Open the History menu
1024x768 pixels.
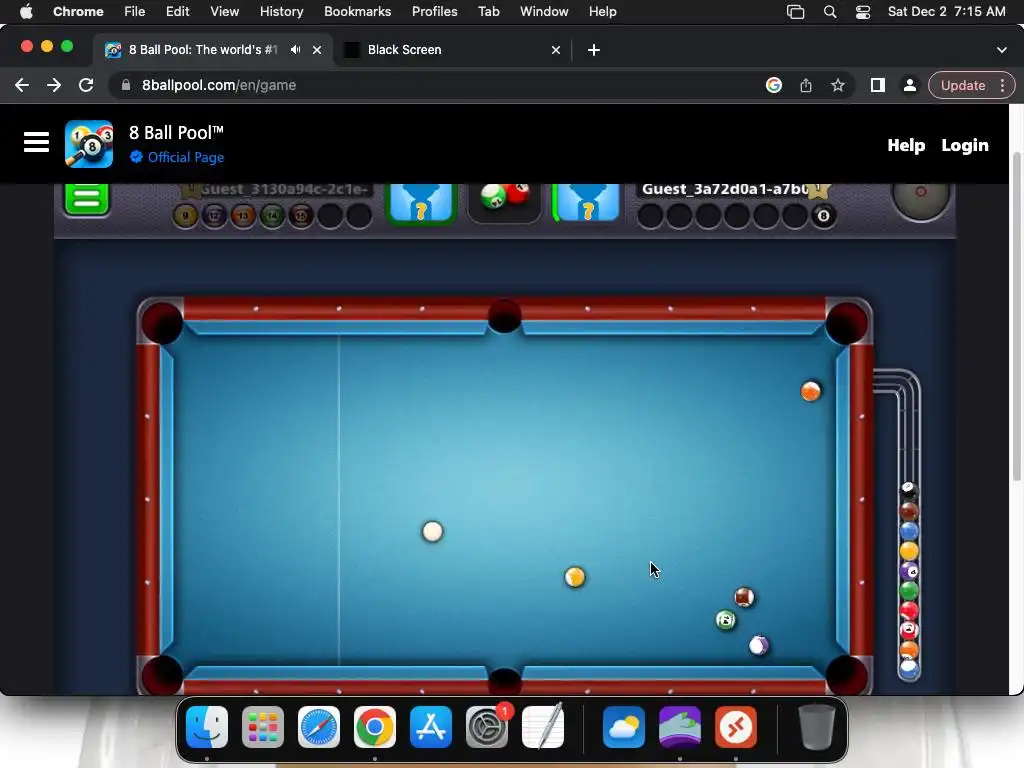pyautogui.click(x=281, y=11)
